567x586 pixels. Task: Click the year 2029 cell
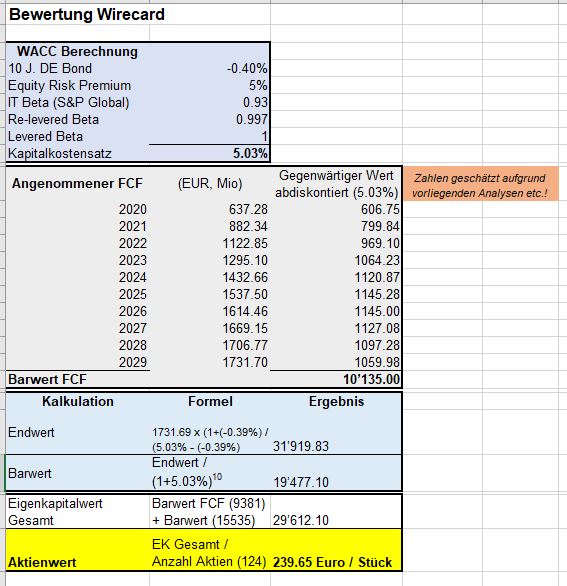pos(133,363)
